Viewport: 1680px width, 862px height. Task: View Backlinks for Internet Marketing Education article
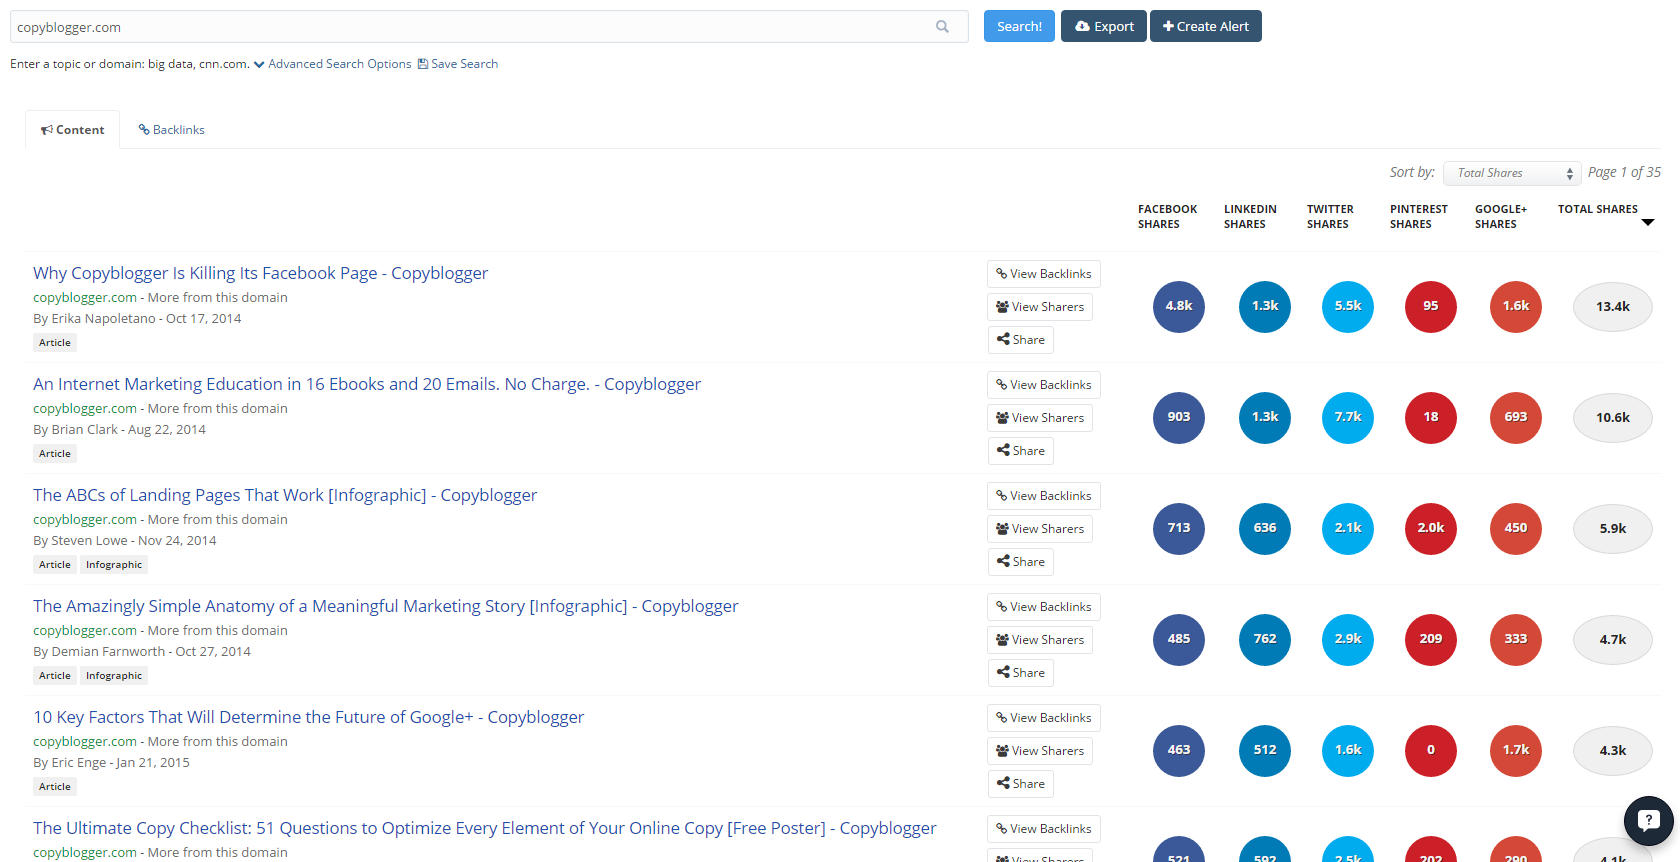(x=1044, y=385)
